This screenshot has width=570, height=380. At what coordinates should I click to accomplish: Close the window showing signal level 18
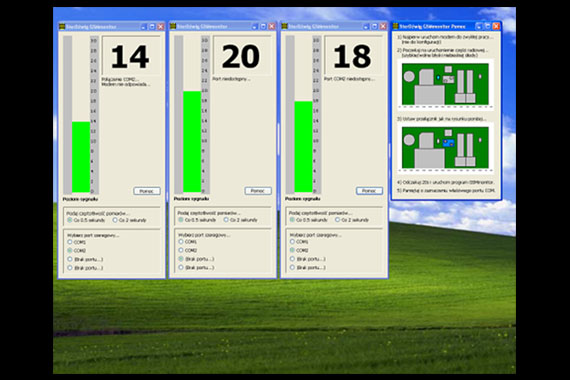(x=383, y=27)
